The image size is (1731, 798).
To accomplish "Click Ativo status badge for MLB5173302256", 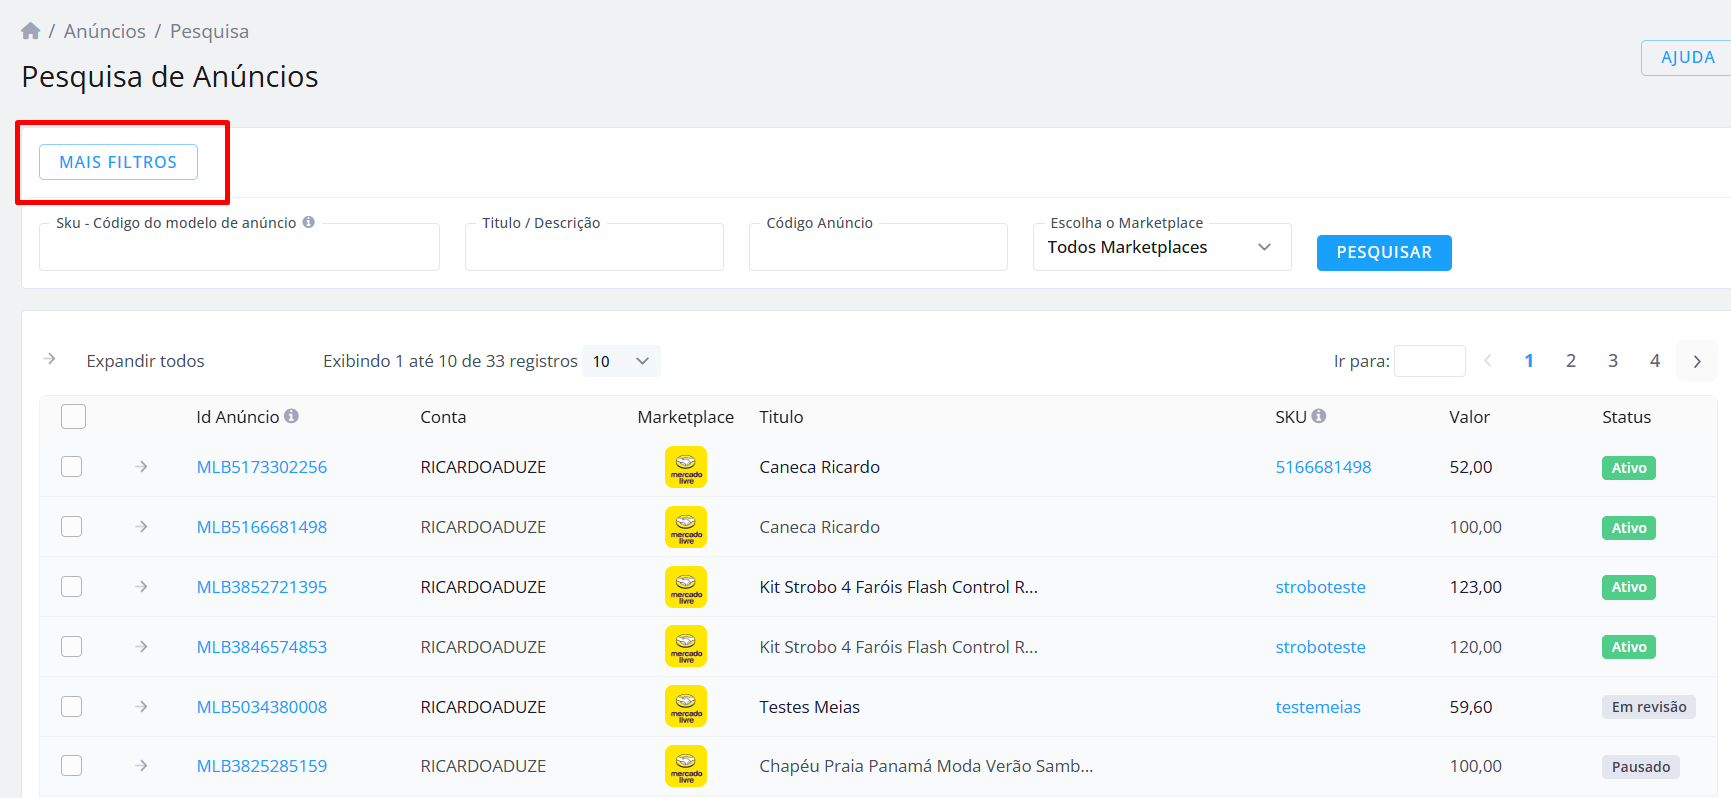I will (x=1628, y=468).
